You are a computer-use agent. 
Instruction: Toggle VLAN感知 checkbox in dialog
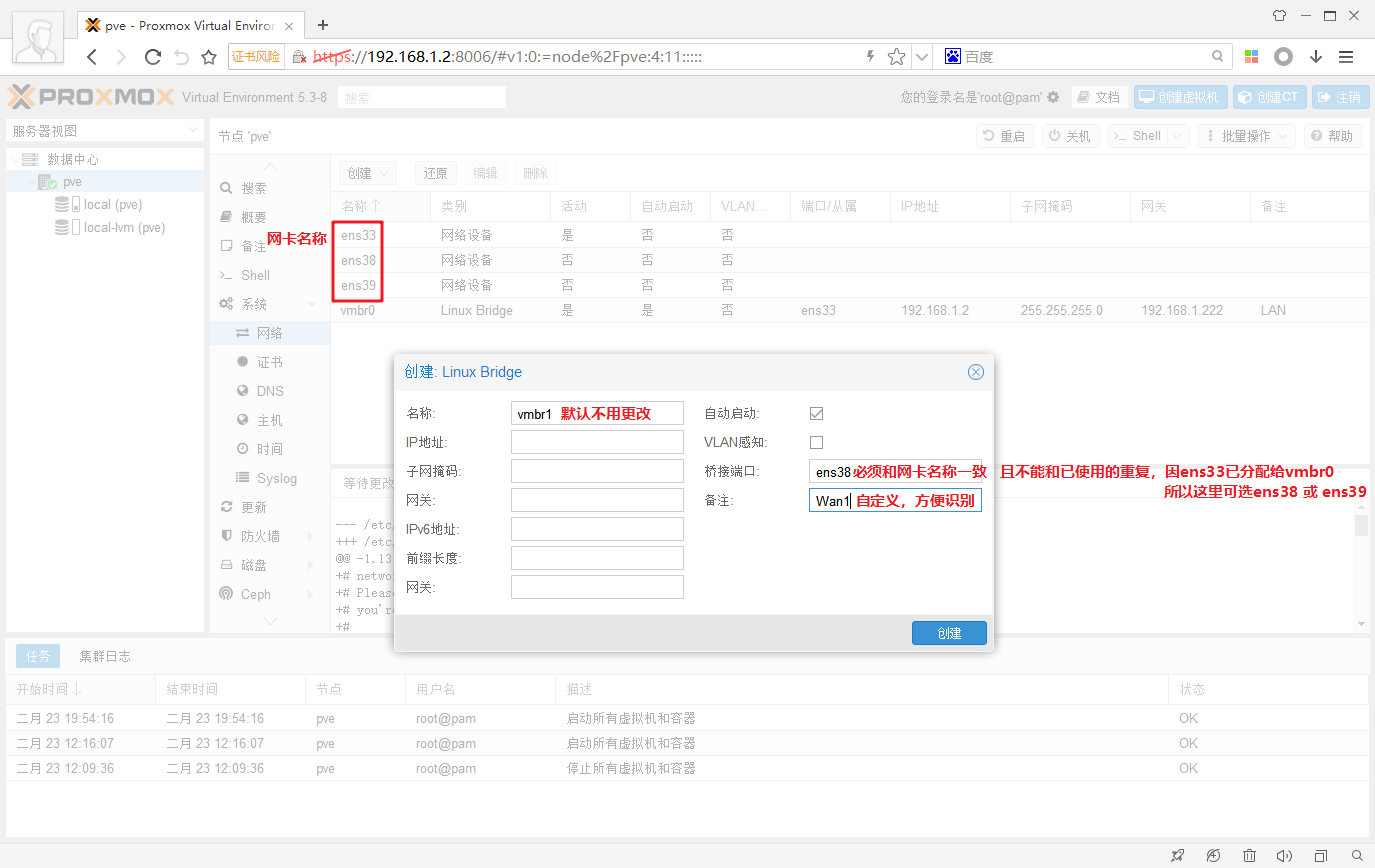pos(816,442)
